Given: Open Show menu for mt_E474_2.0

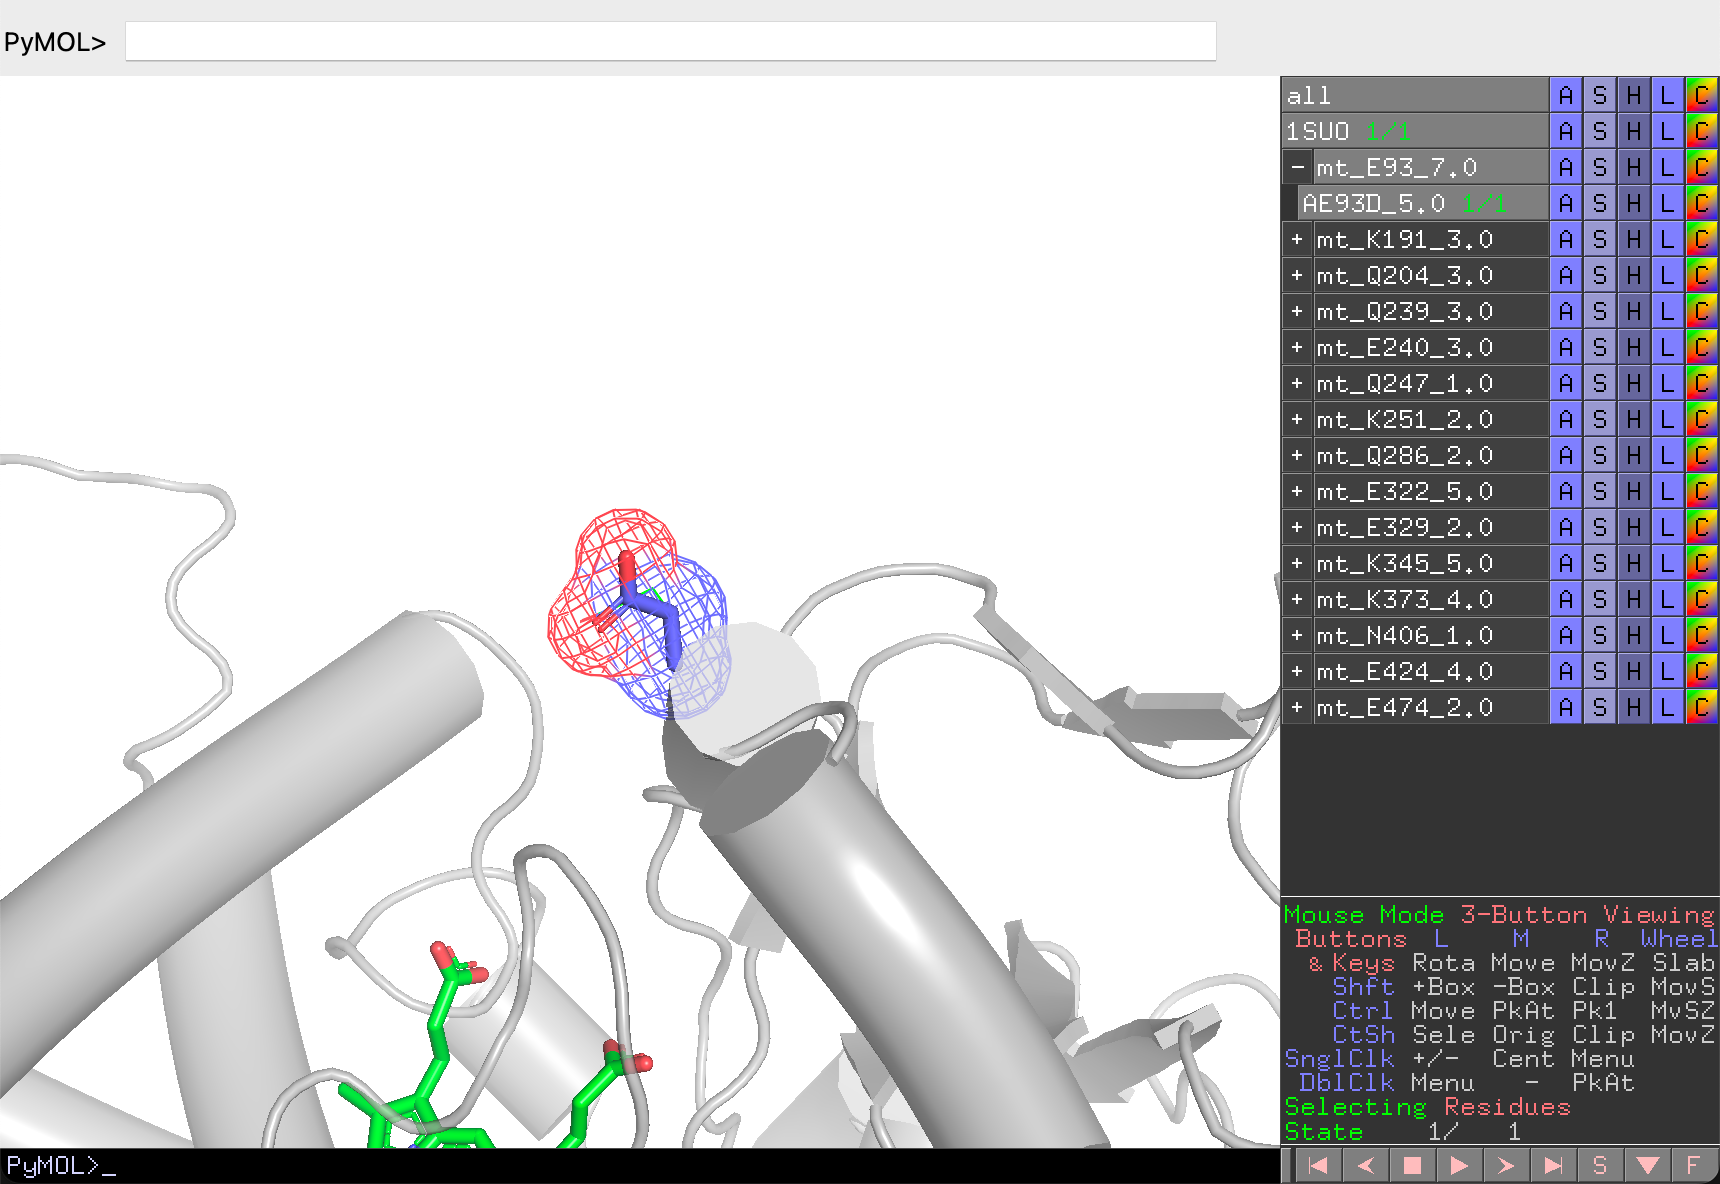Looking at the screenshot, I should click(1600, 707).
